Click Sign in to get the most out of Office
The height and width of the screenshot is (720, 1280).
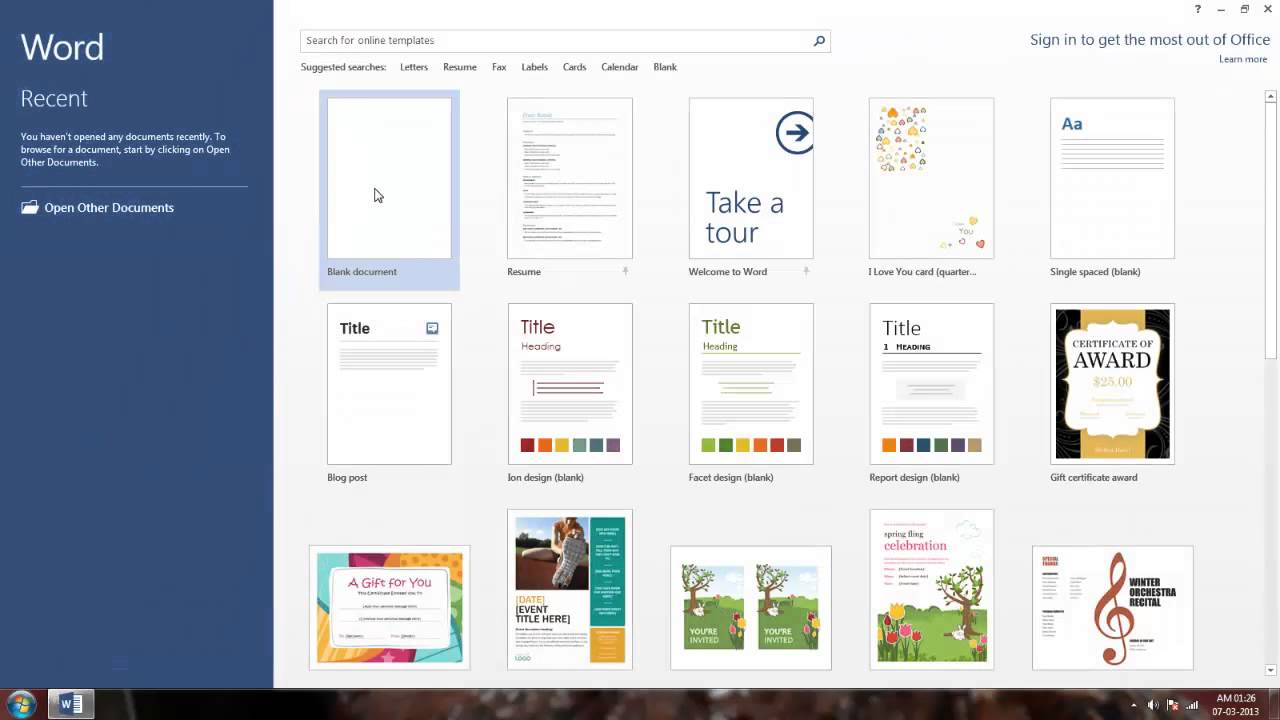(1150, 40)
